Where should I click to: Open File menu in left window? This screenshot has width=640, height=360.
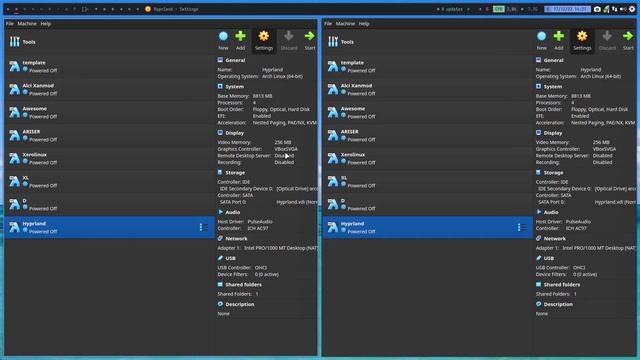[10, 24]
